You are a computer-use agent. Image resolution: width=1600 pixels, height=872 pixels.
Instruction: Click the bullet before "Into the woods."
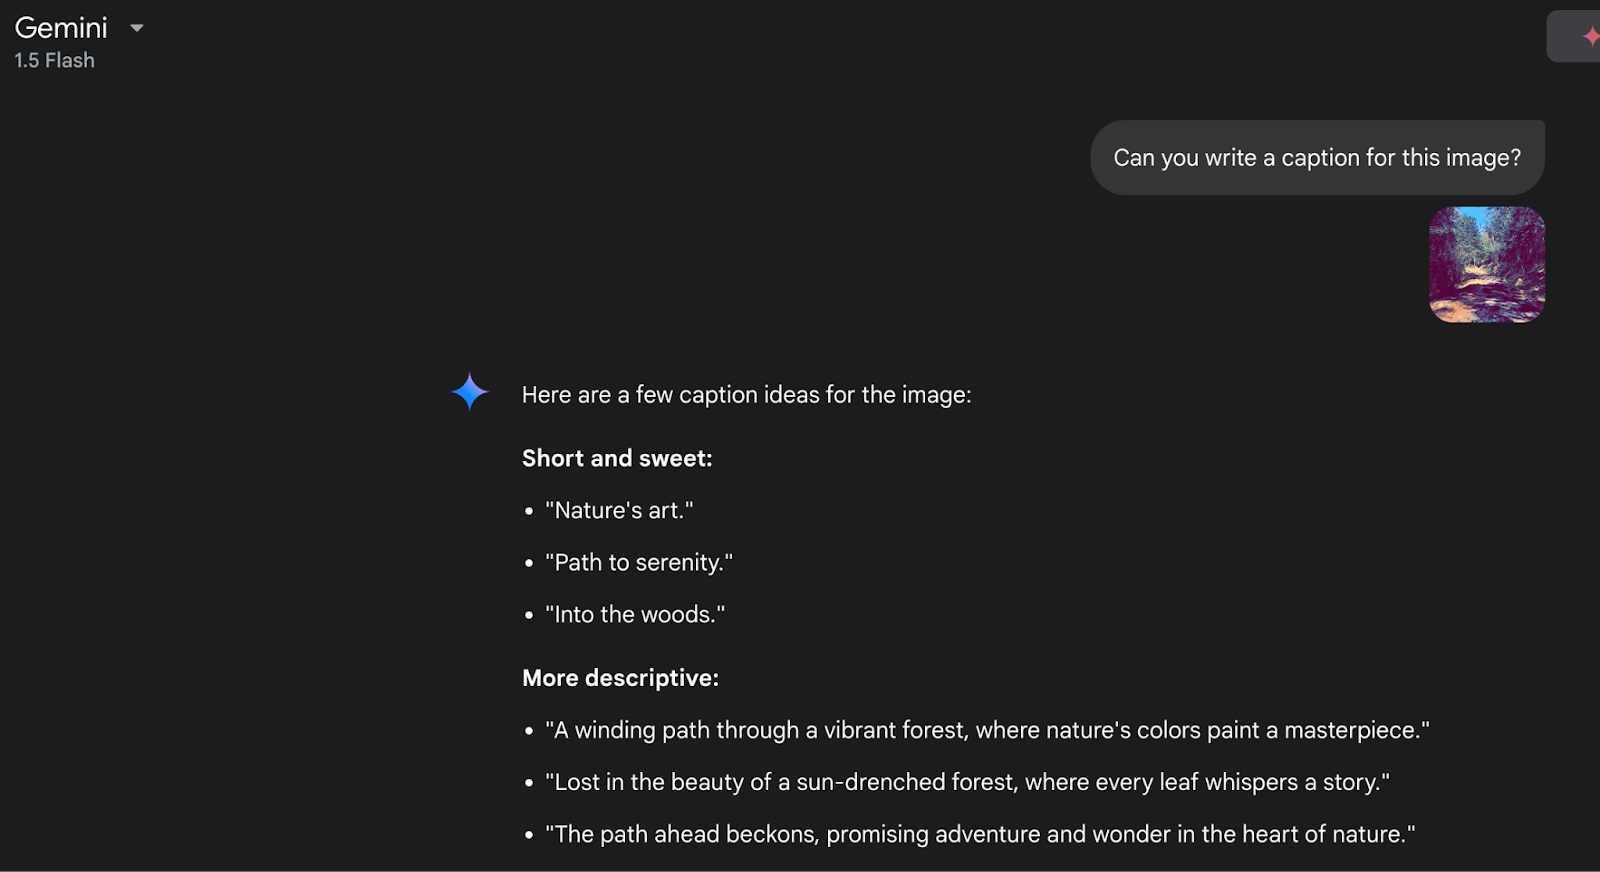(x=529, y=616)
